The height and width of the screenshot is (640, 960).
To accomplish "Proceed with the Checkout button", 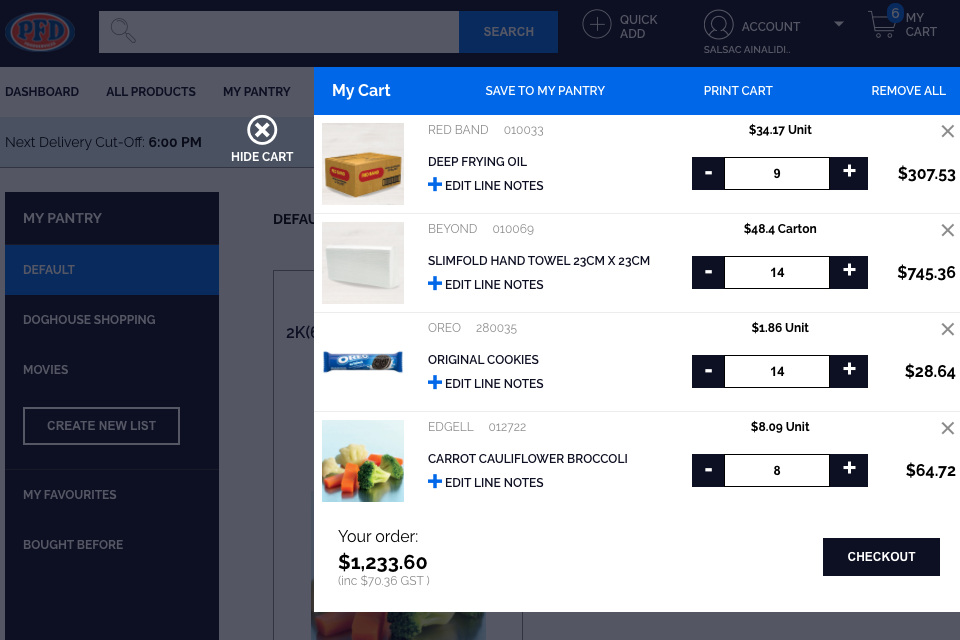I will click(x=881, y=557).
